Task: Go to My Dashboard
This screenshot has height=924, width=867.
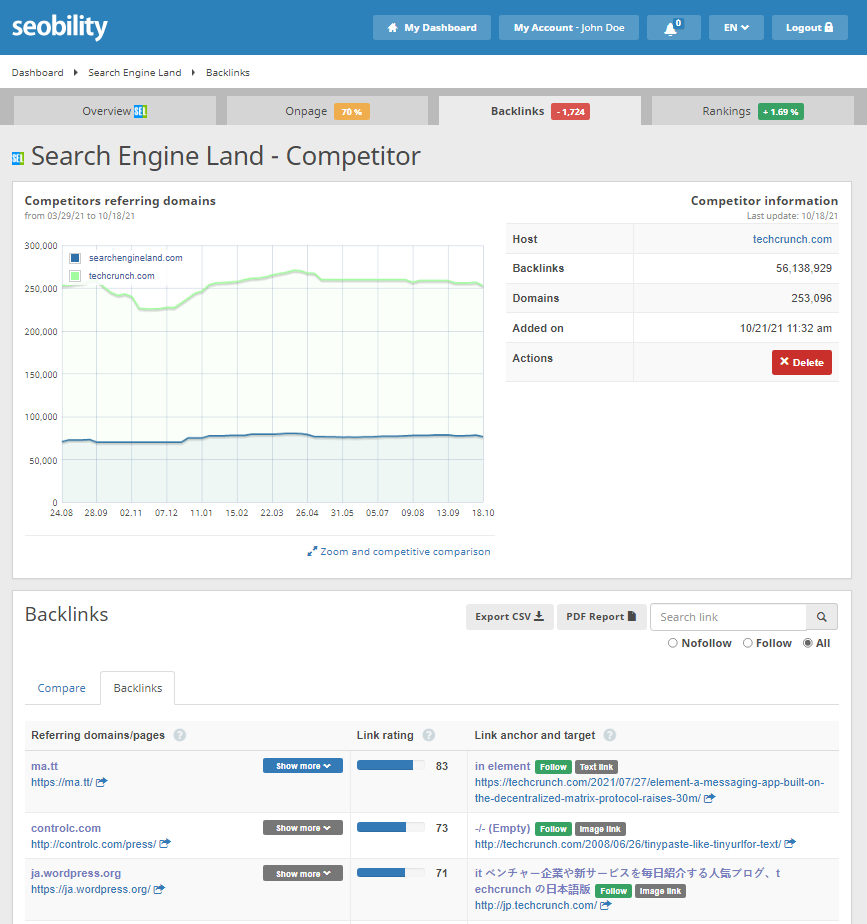Action: click(x=431, y=28)
